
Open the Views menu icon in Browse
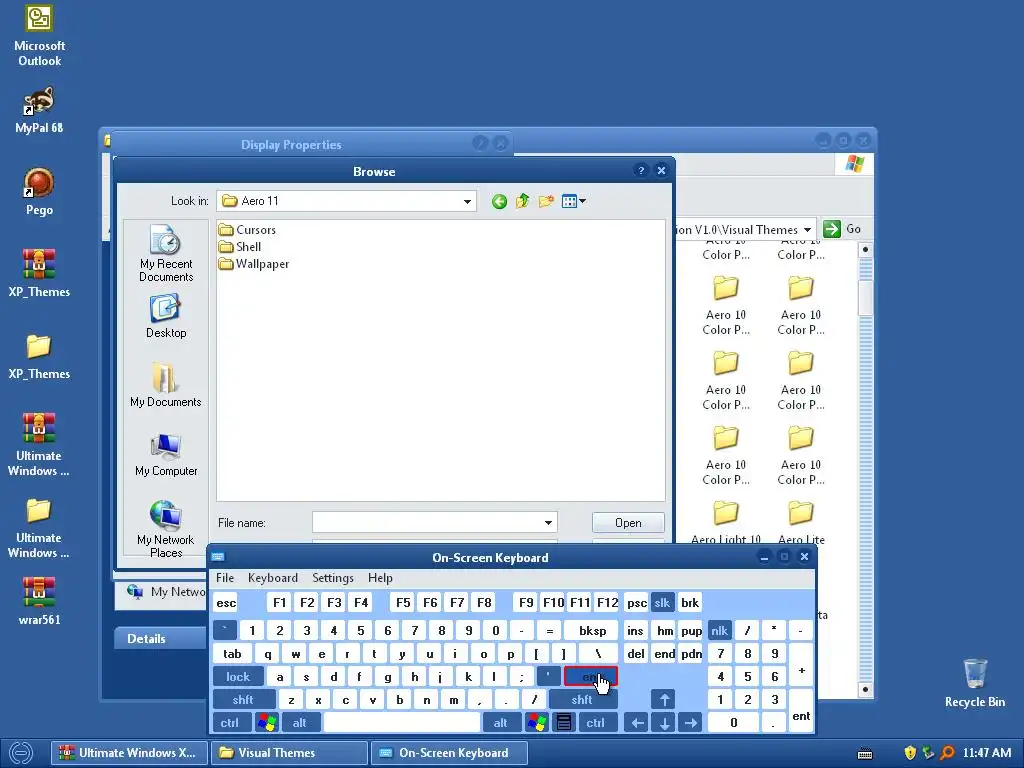[573, 201]
